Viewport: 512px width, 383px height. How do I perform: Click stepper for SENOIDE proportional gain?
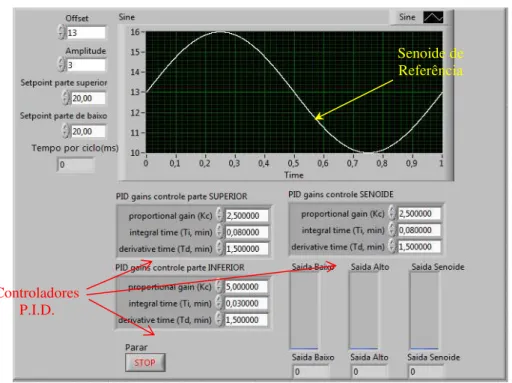point(392,213)
